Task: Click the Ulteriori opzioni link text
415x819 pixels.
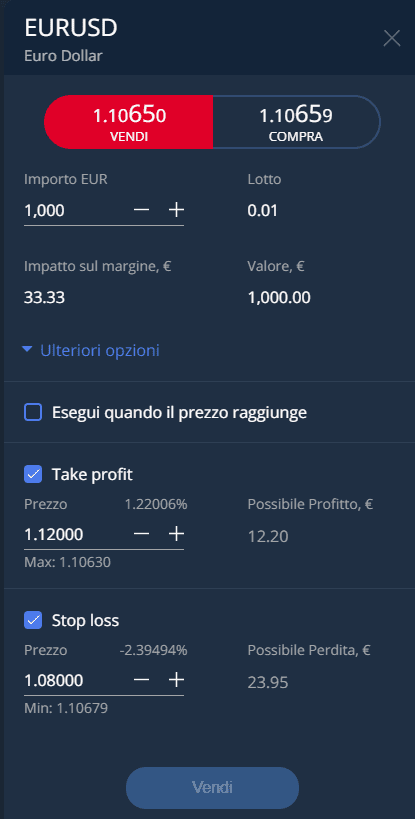Action: click(100, 350)
